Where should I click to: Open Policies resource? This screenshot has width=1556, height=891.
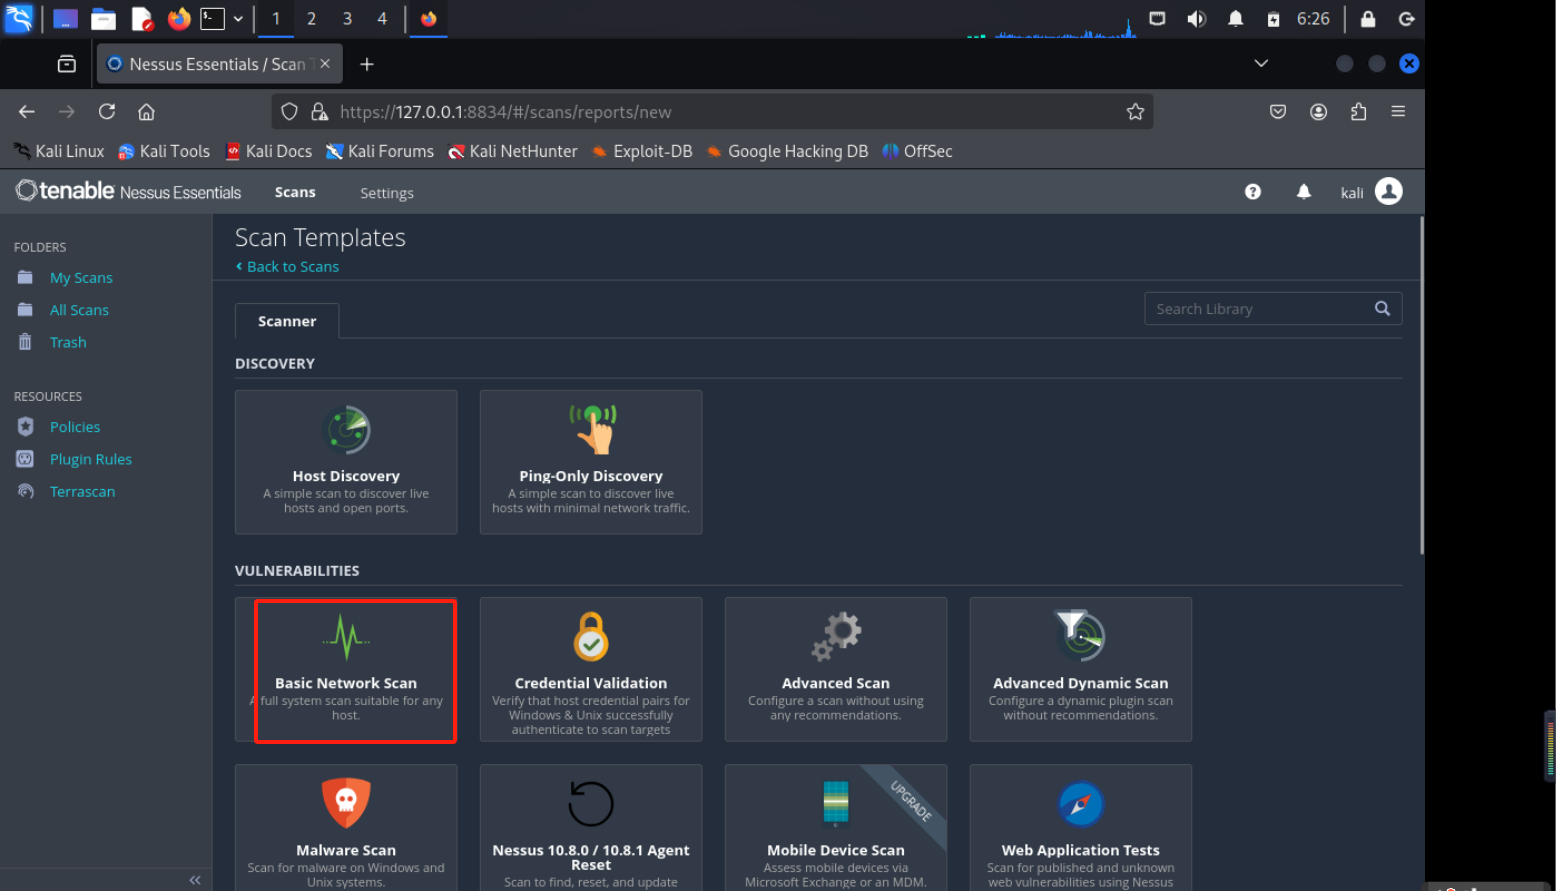(x=75, y=427)
